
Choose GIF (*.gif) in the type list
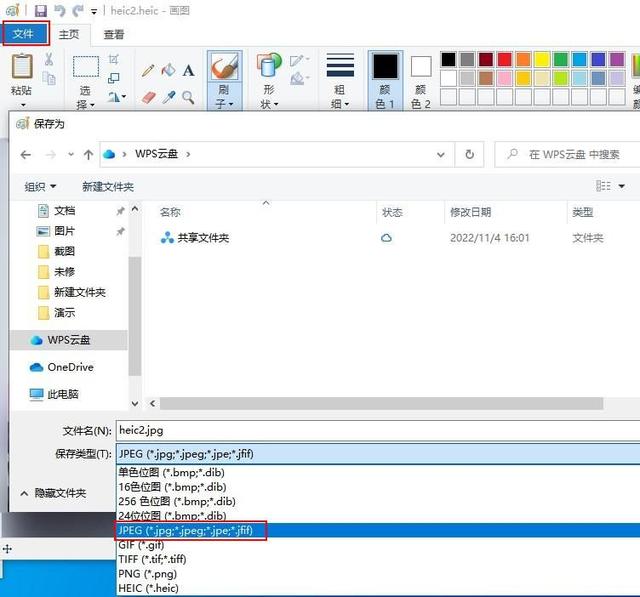pos(378,545)
